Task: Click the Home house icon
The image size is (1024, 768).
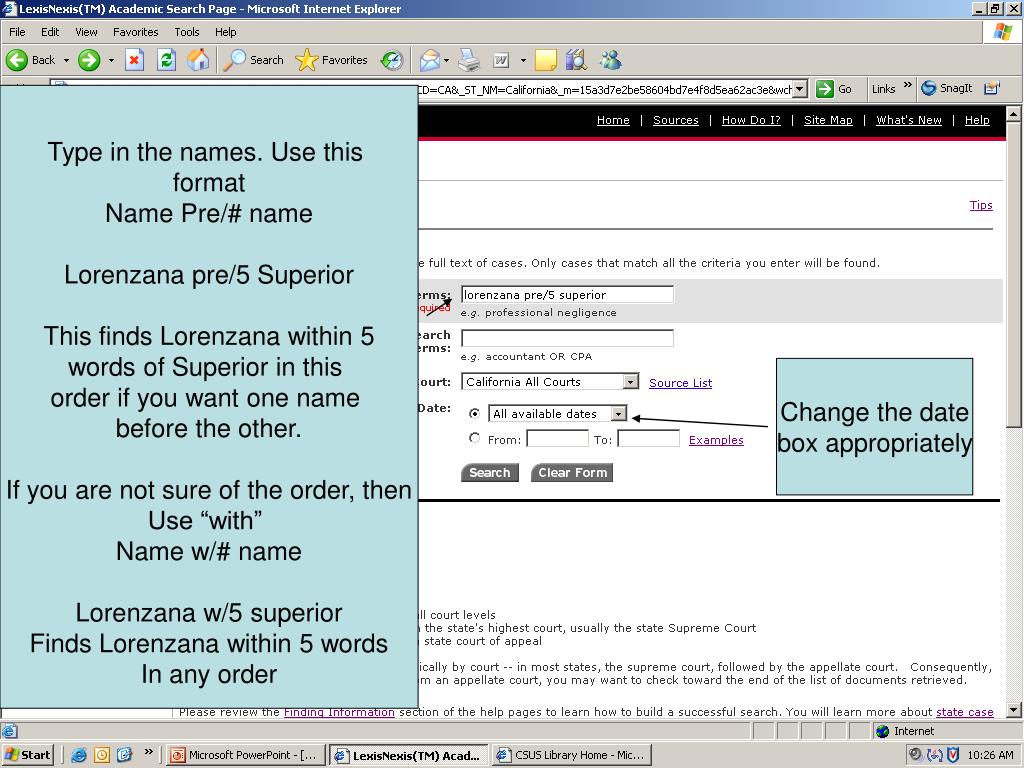Action: click(198, 60)
